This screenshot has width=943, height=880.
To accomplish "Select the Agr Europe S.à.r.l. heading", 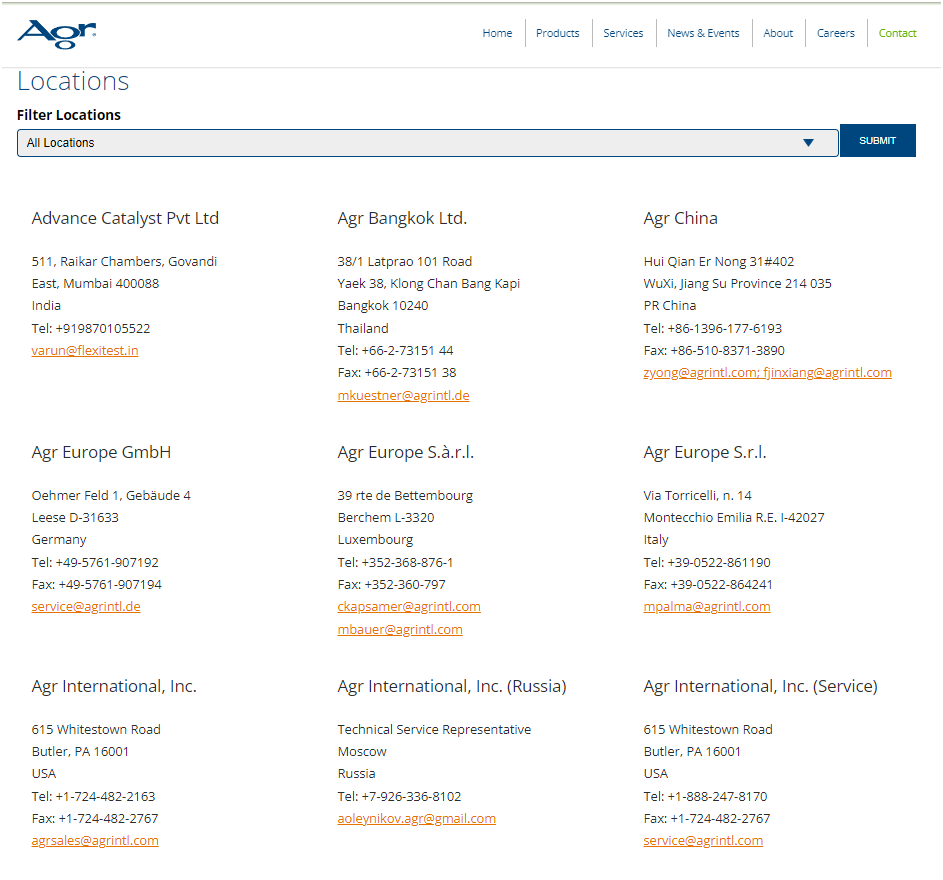I will (x=405, y=452).
